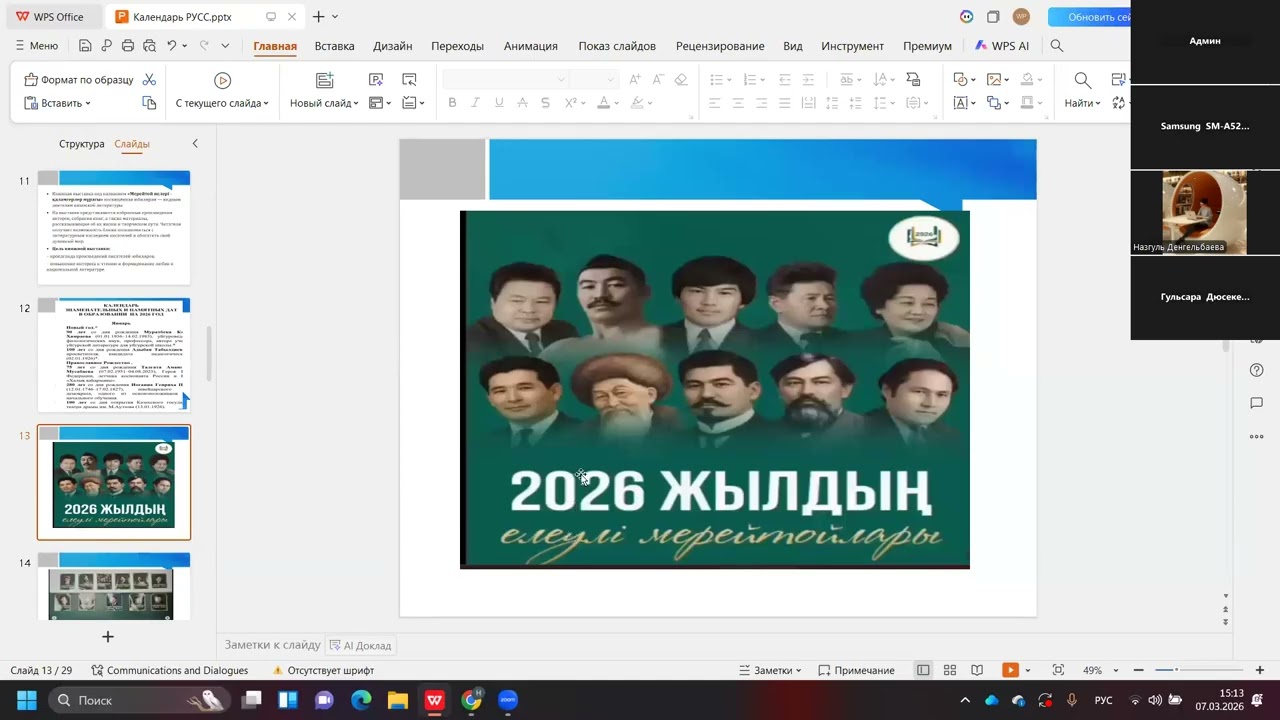
Task: Switch to the Рецензирование tab
Action: (720, 46)
